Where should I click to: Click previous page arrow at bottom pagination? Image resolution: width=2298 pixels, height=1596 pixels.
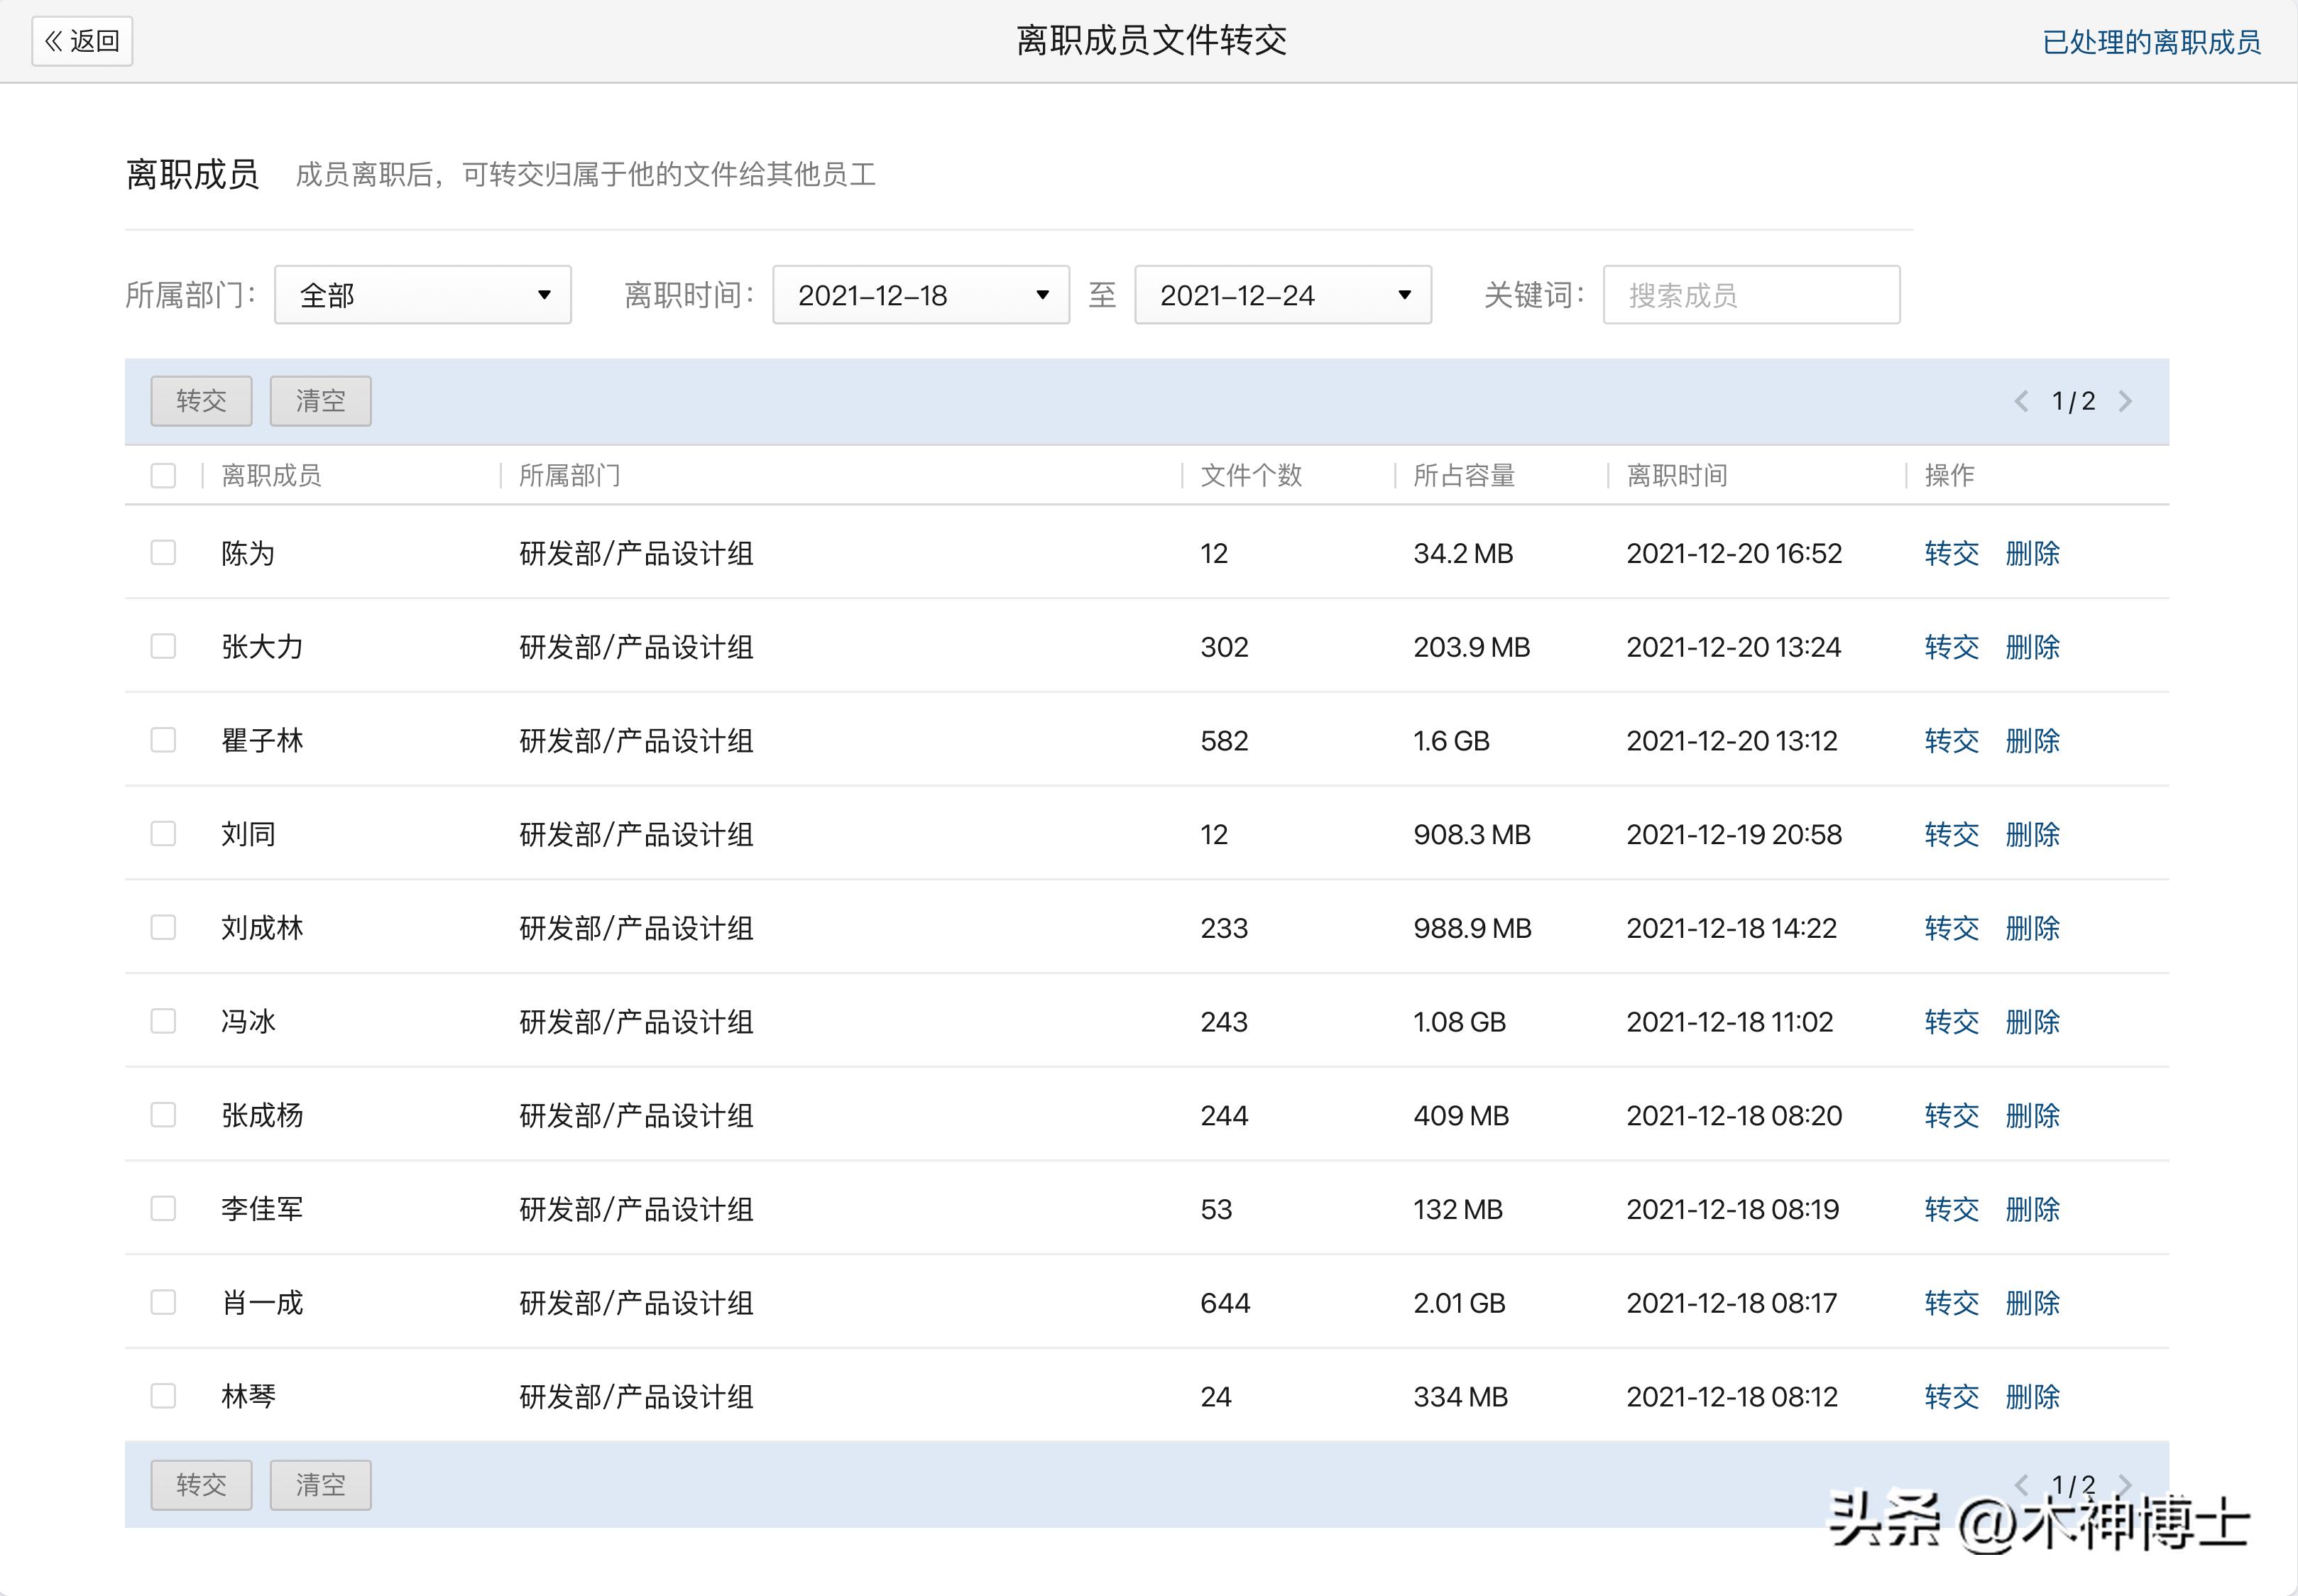click(x=2021, y=1484)
